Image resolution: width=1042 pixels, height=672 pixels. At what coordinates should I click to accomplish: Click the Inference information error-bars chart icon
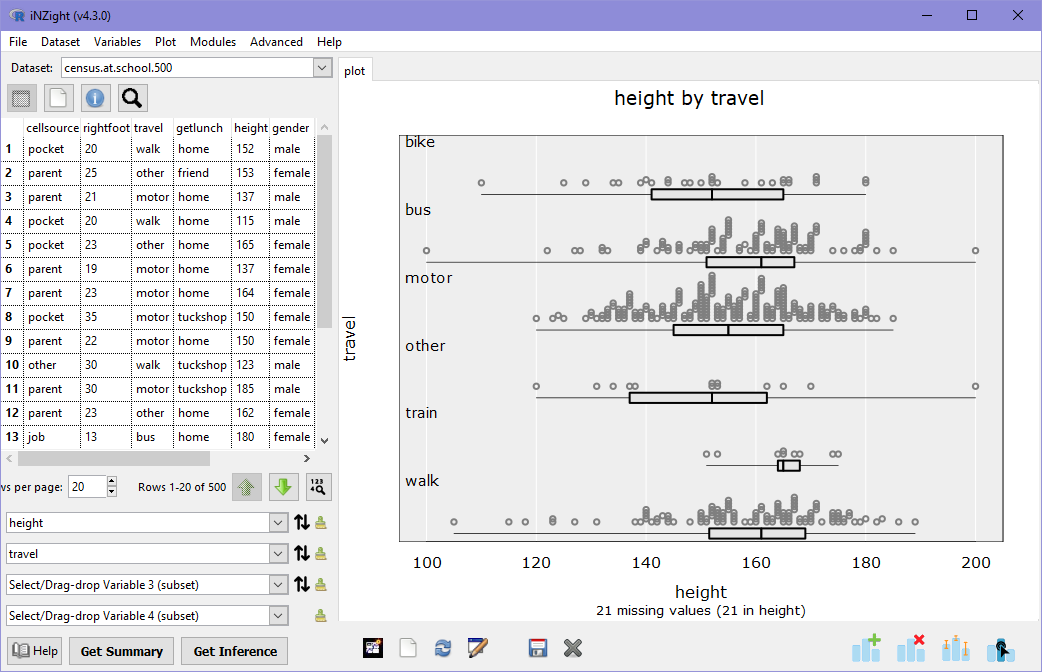pyautogui.click(x=956, y=648)
